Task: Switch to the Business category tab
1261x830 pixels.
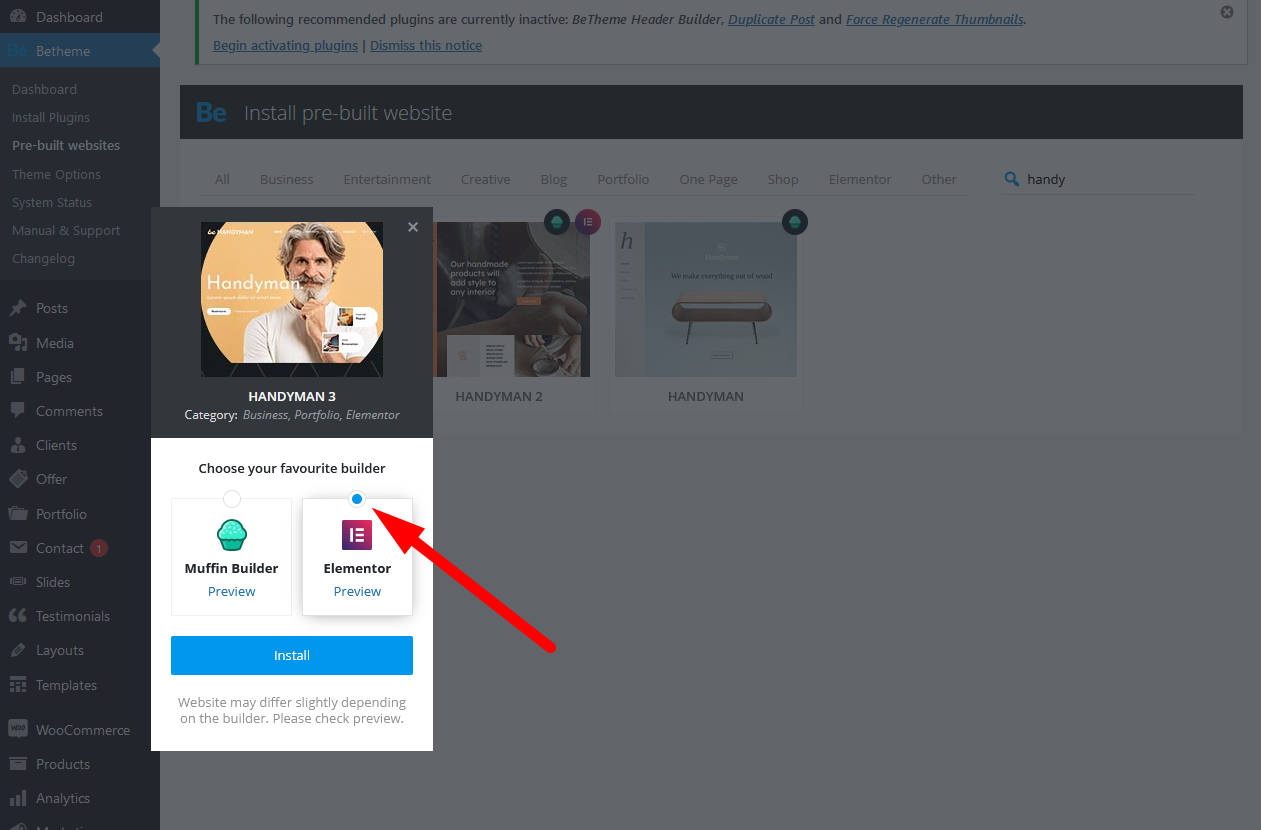Action: click(287, 179)
